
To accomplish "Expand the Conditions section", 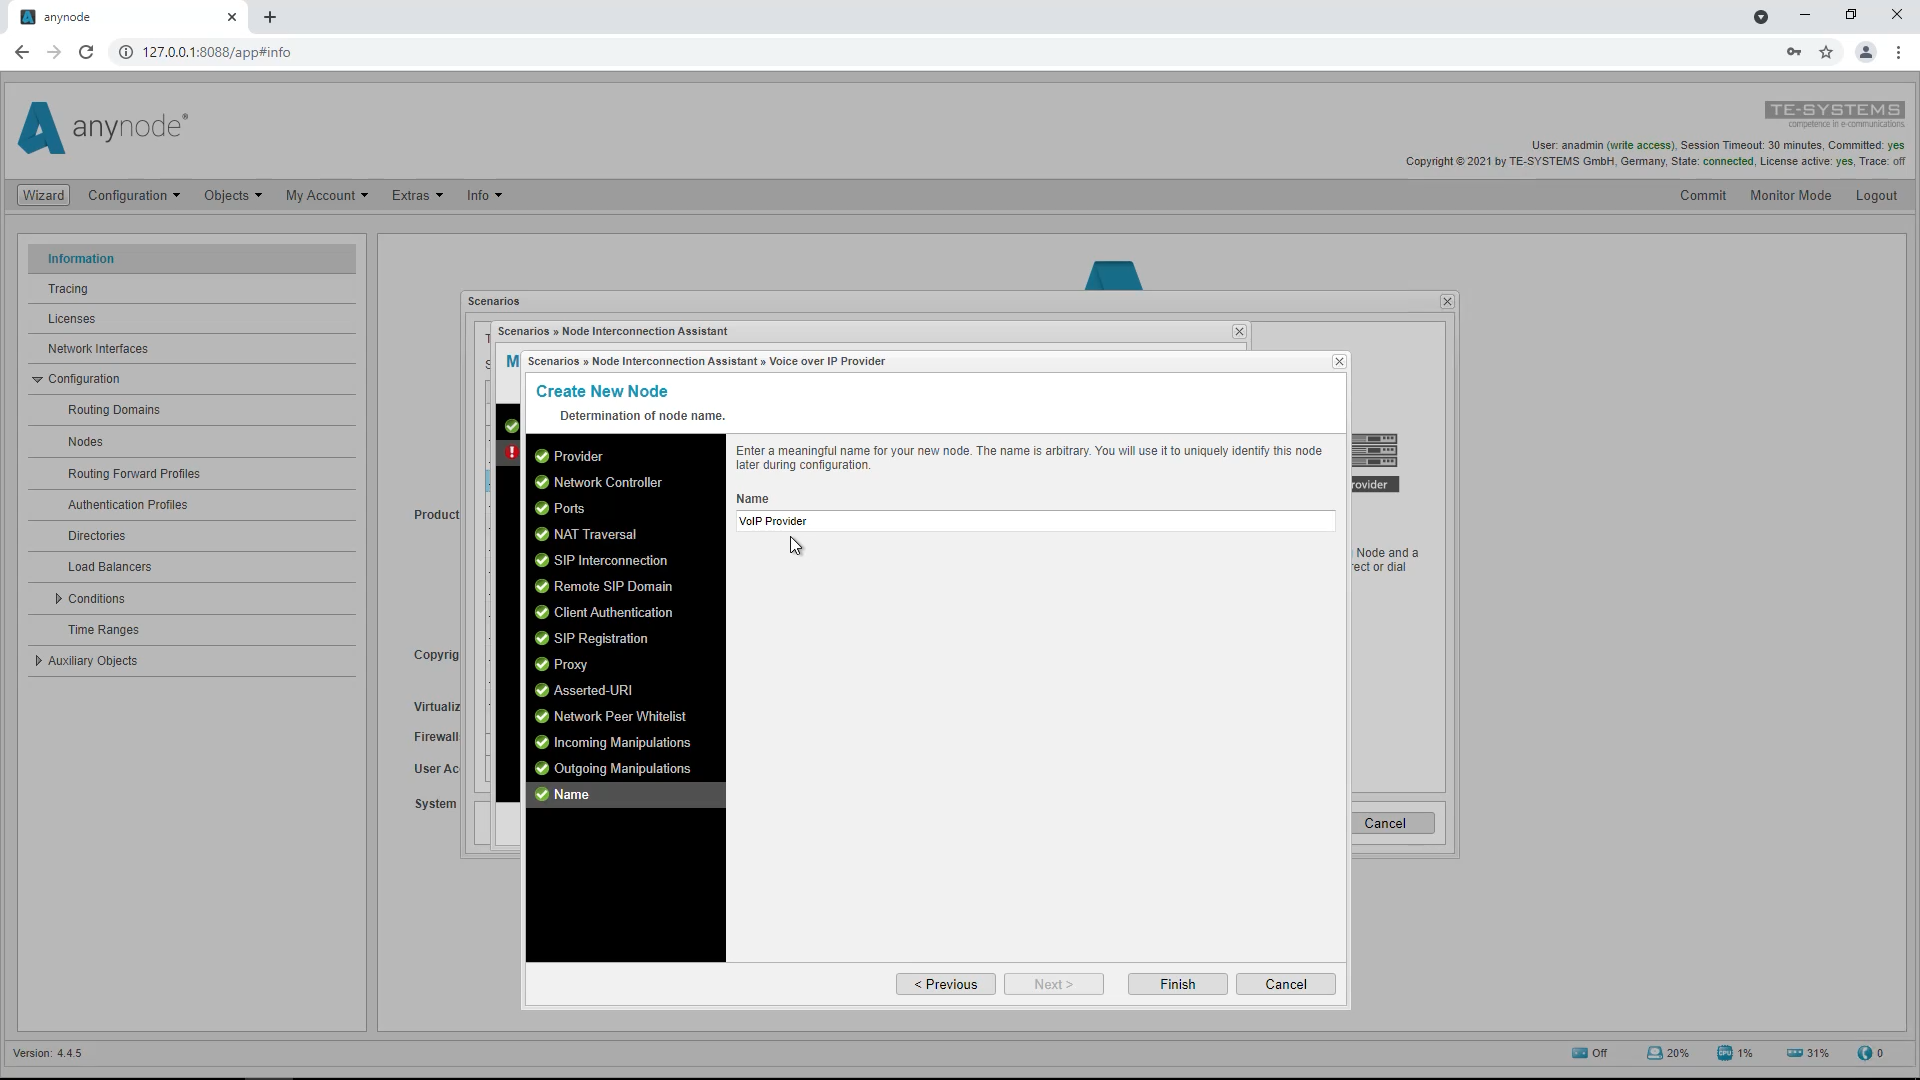I will click(x=59, y=598).
